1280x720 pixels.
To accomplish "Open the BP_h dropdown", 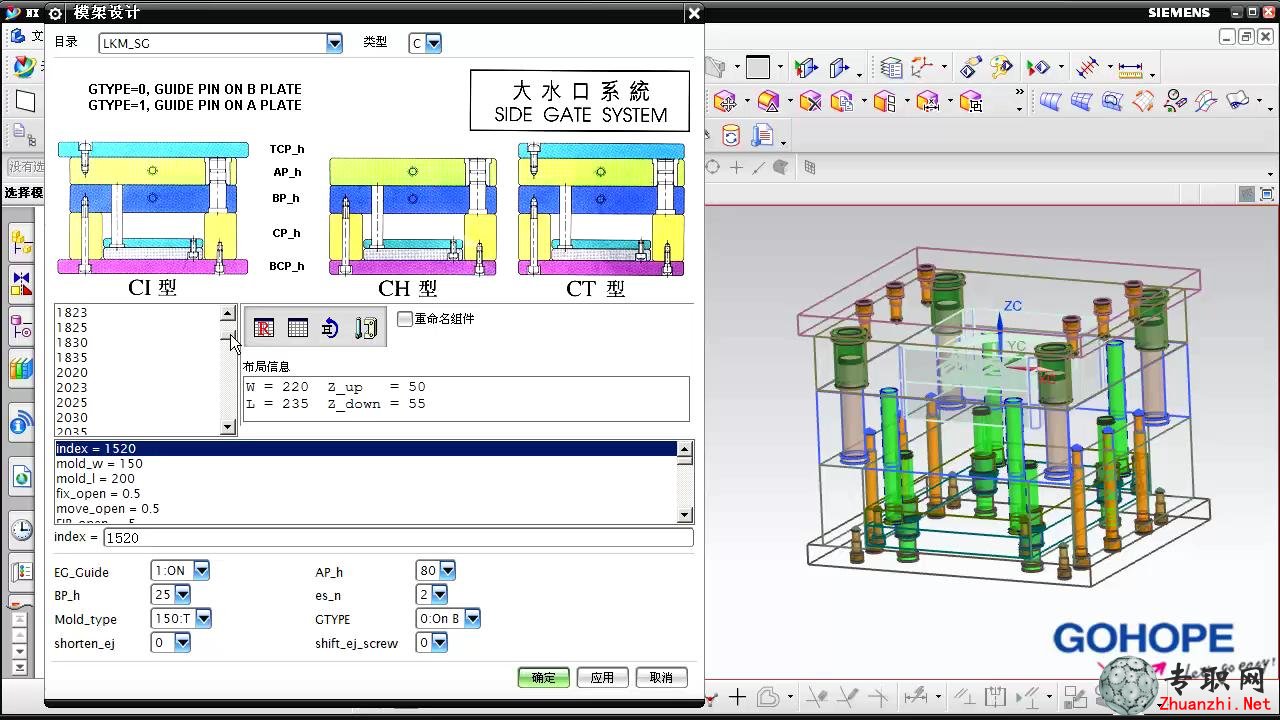I will pos(182,594).
